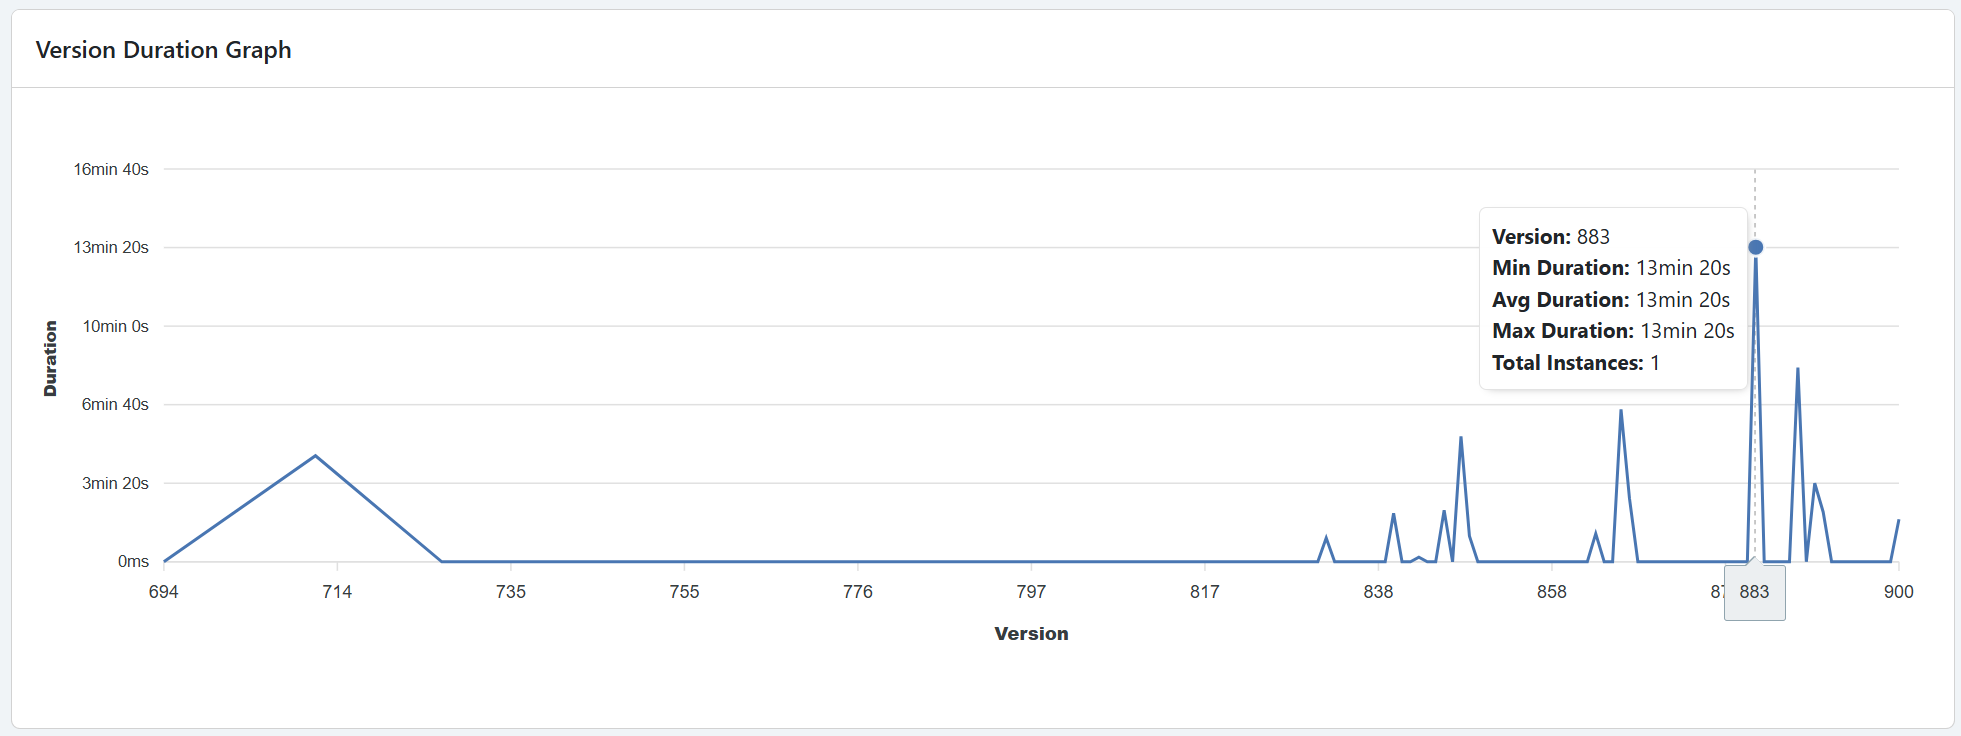Click the 838 x-axis tick label
The width and height of the screenshot is (1961, 736).
(x=1378, y=592)
